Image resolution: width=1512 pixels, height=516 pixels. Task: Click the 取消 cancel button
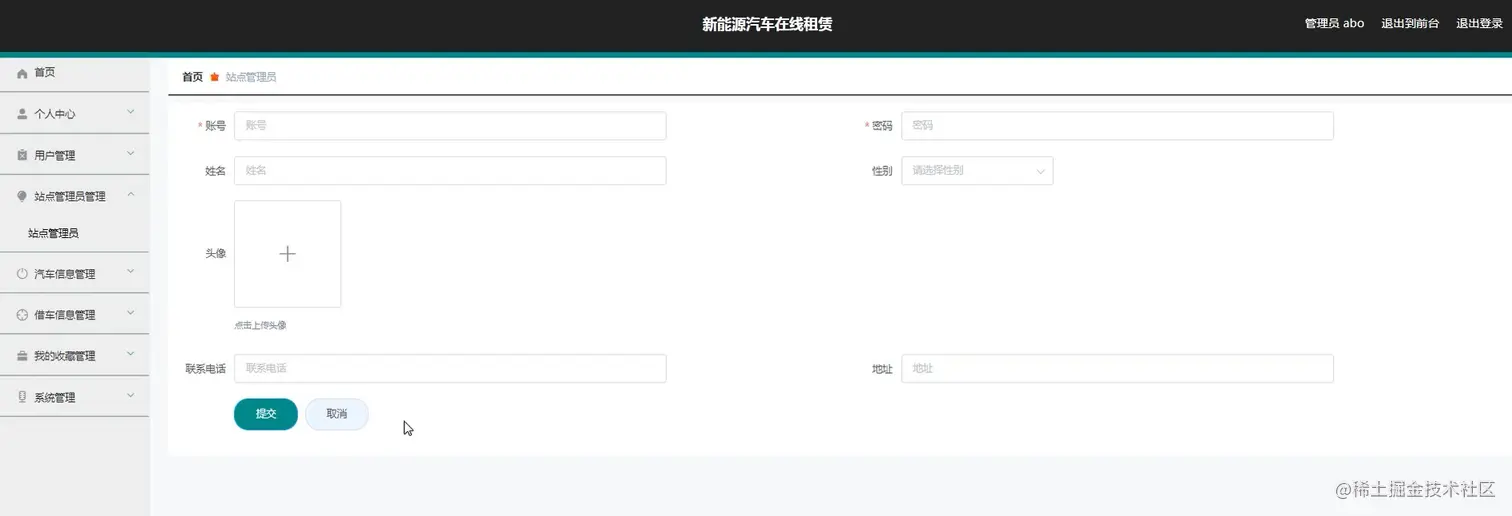coord(337,414)
